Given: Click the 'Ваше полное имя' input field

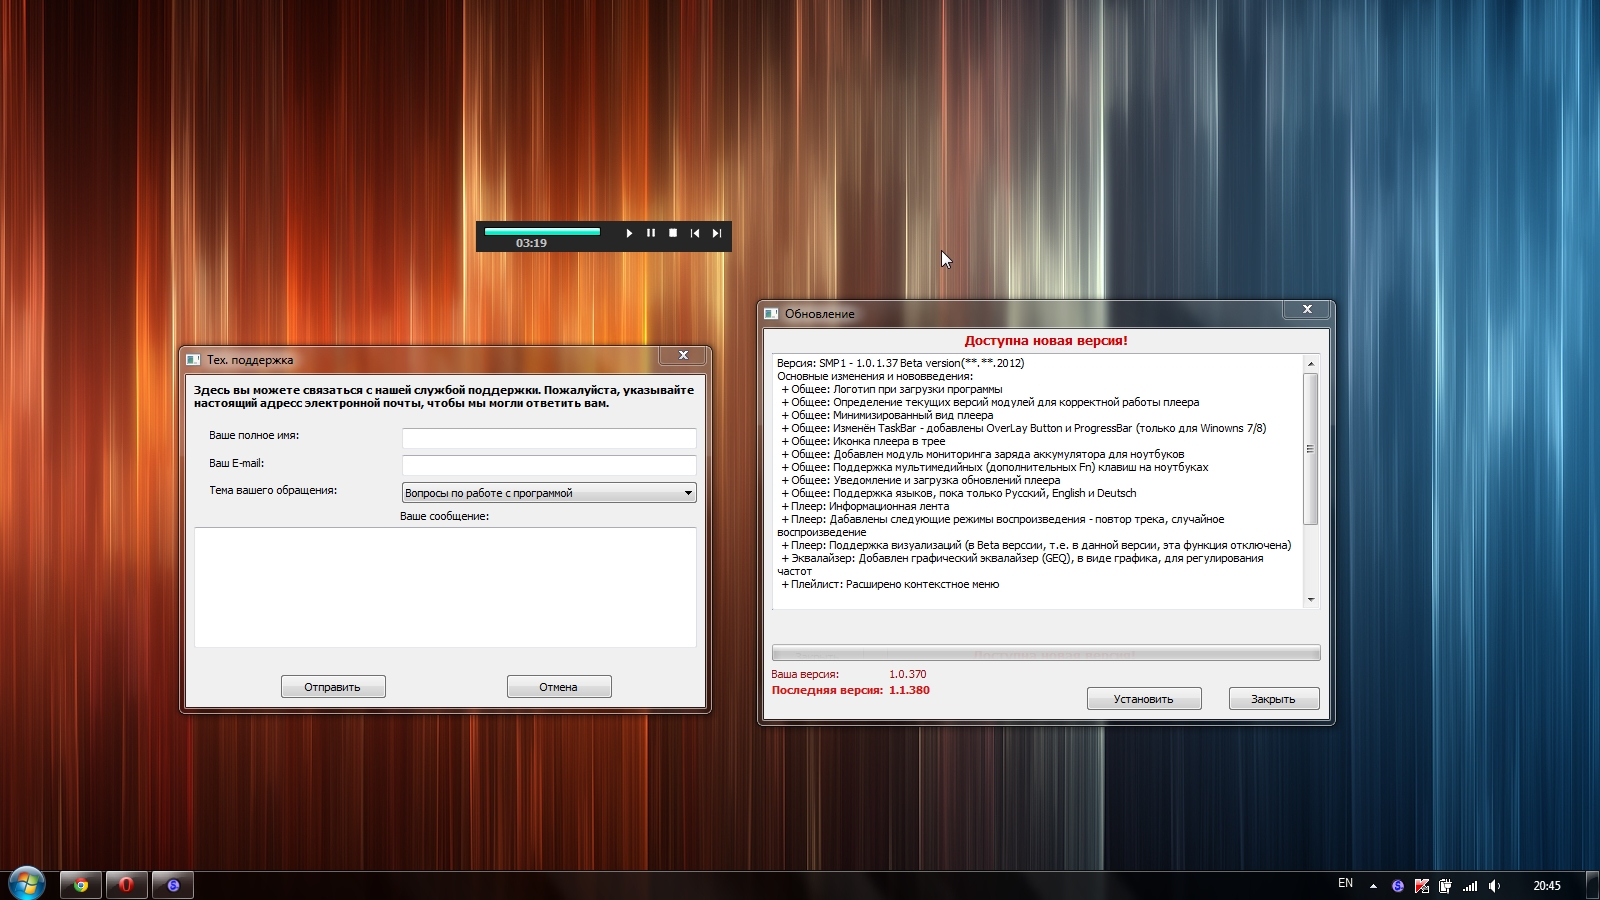Looking at the screenshot, I should [x=549, y=438].
